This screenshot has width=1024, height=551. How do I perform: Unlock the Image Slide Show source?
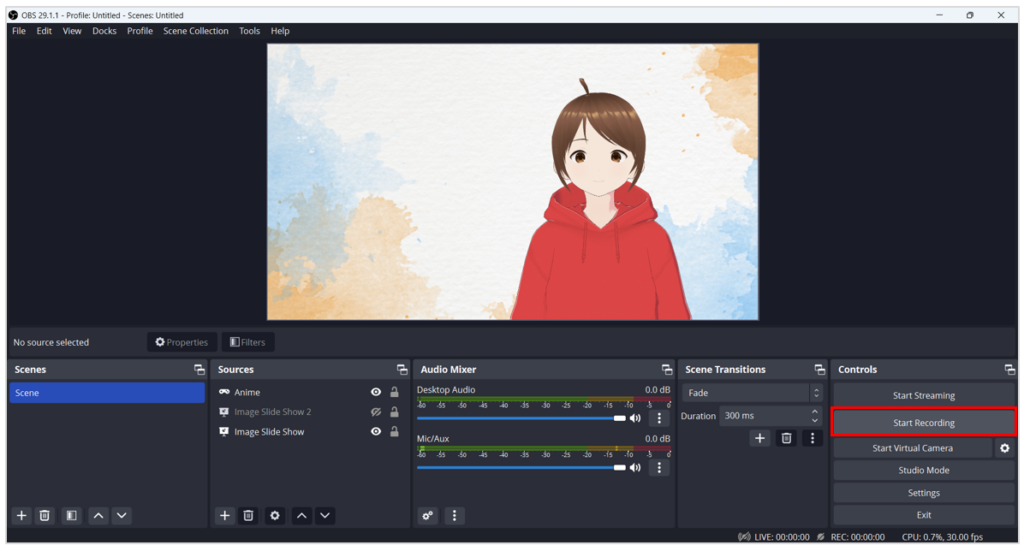tap(394, 432)
